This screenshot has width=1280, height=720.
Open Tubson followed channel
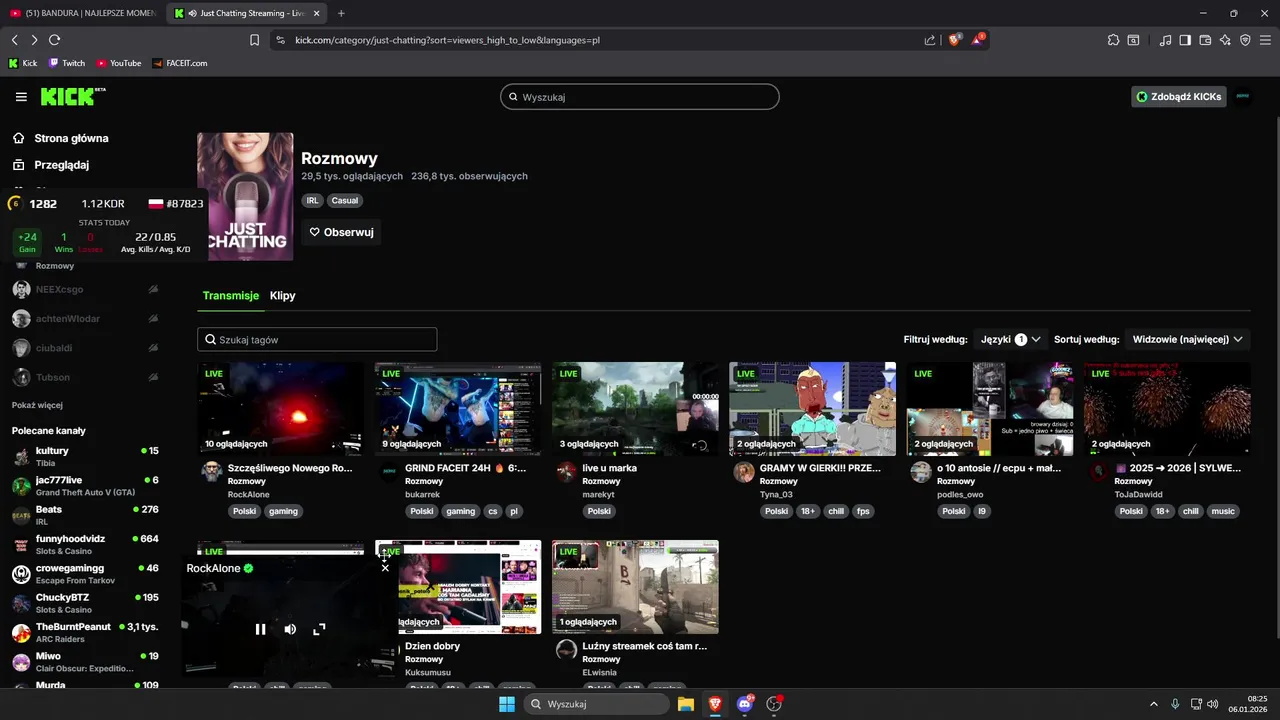point(85,377)
